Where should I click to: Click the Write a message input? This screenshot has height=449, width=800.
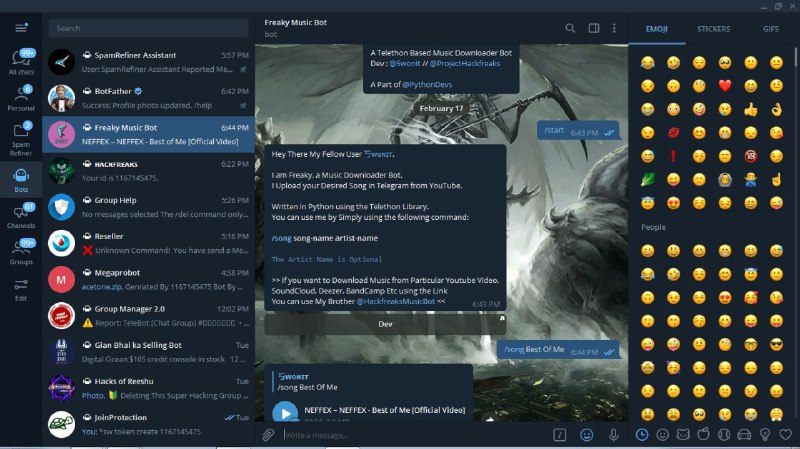click(x=416, y=435)
